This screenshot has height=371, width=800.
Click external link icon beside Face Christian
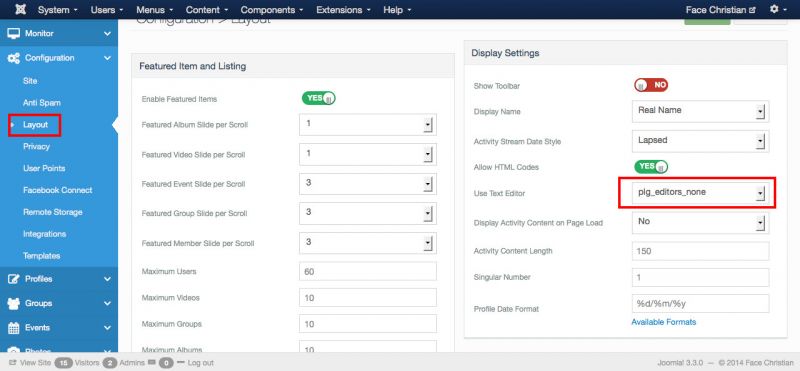tap(752, 10)
